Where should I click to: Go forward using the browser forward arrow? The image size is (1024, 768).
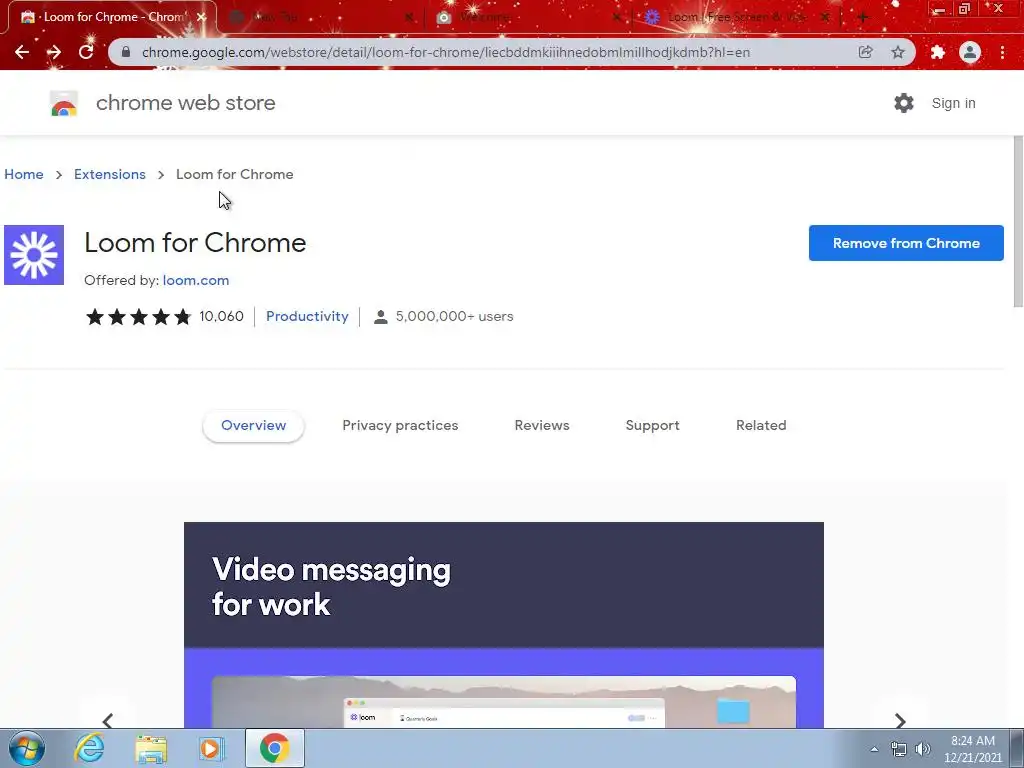54,52
